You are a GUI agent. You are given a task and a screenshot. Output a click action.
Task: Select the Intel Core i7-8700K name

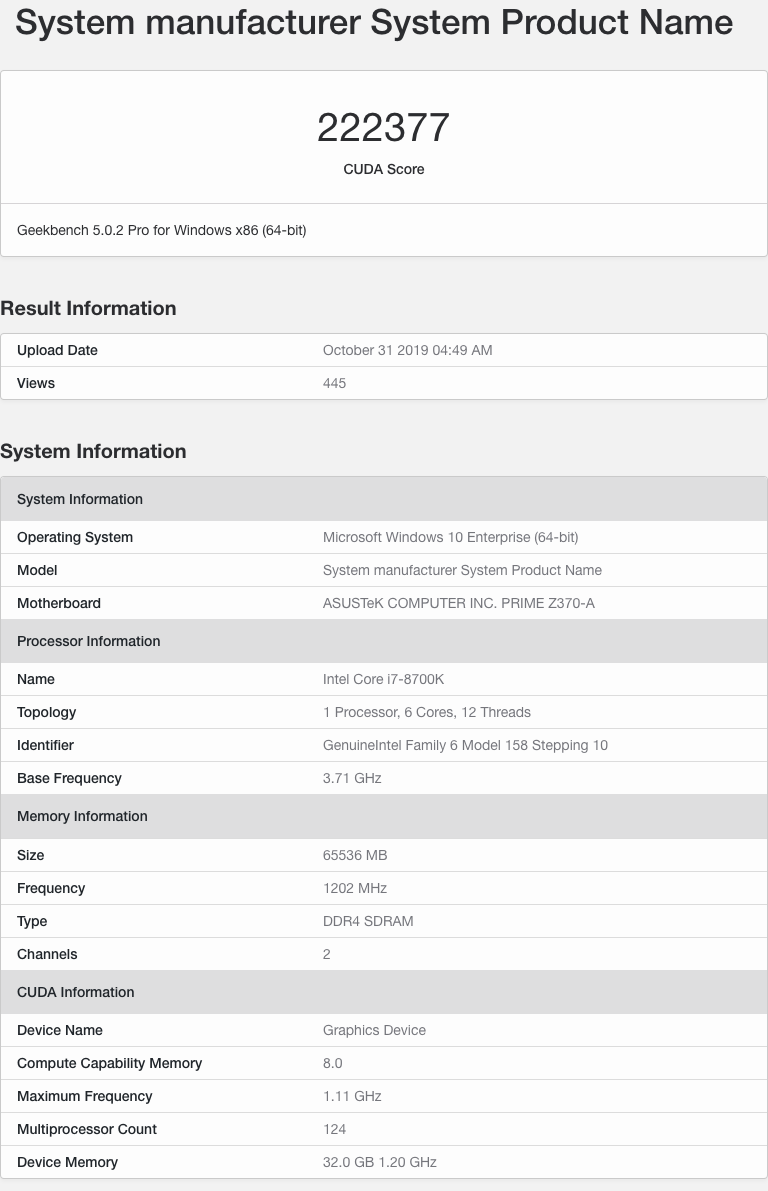[x=384, y=679]
